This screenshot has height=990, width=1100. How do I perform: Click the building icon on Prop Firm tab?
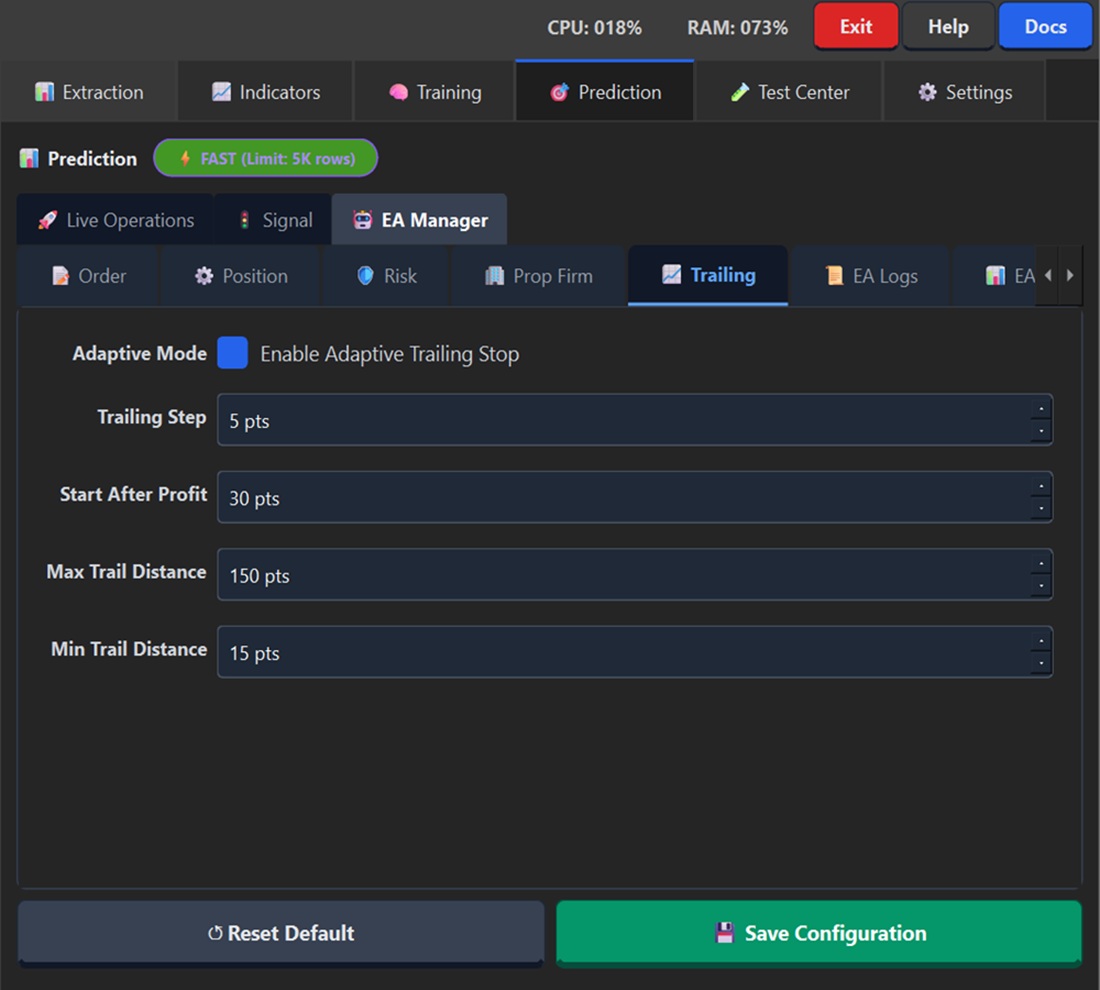pyautogui.click(x=494, y=276)
